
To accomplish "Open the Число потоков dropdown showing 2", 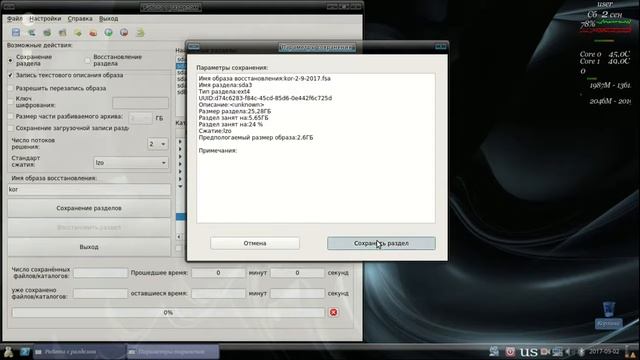I will point(158,144).
